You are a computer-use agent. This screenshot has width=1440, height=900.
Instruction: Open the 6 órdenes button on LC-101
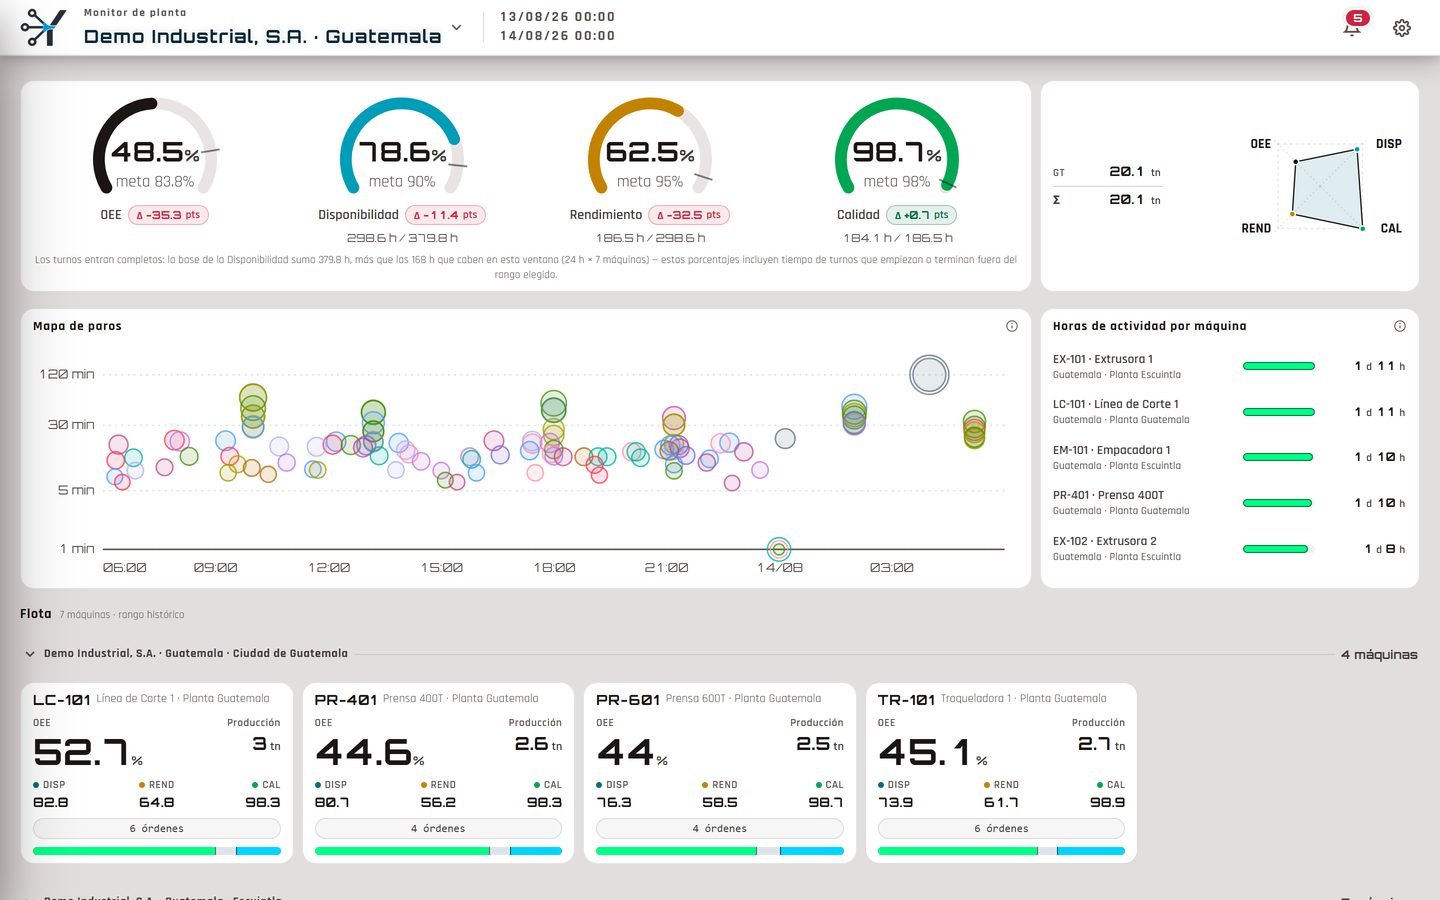[x=157, y=829]
